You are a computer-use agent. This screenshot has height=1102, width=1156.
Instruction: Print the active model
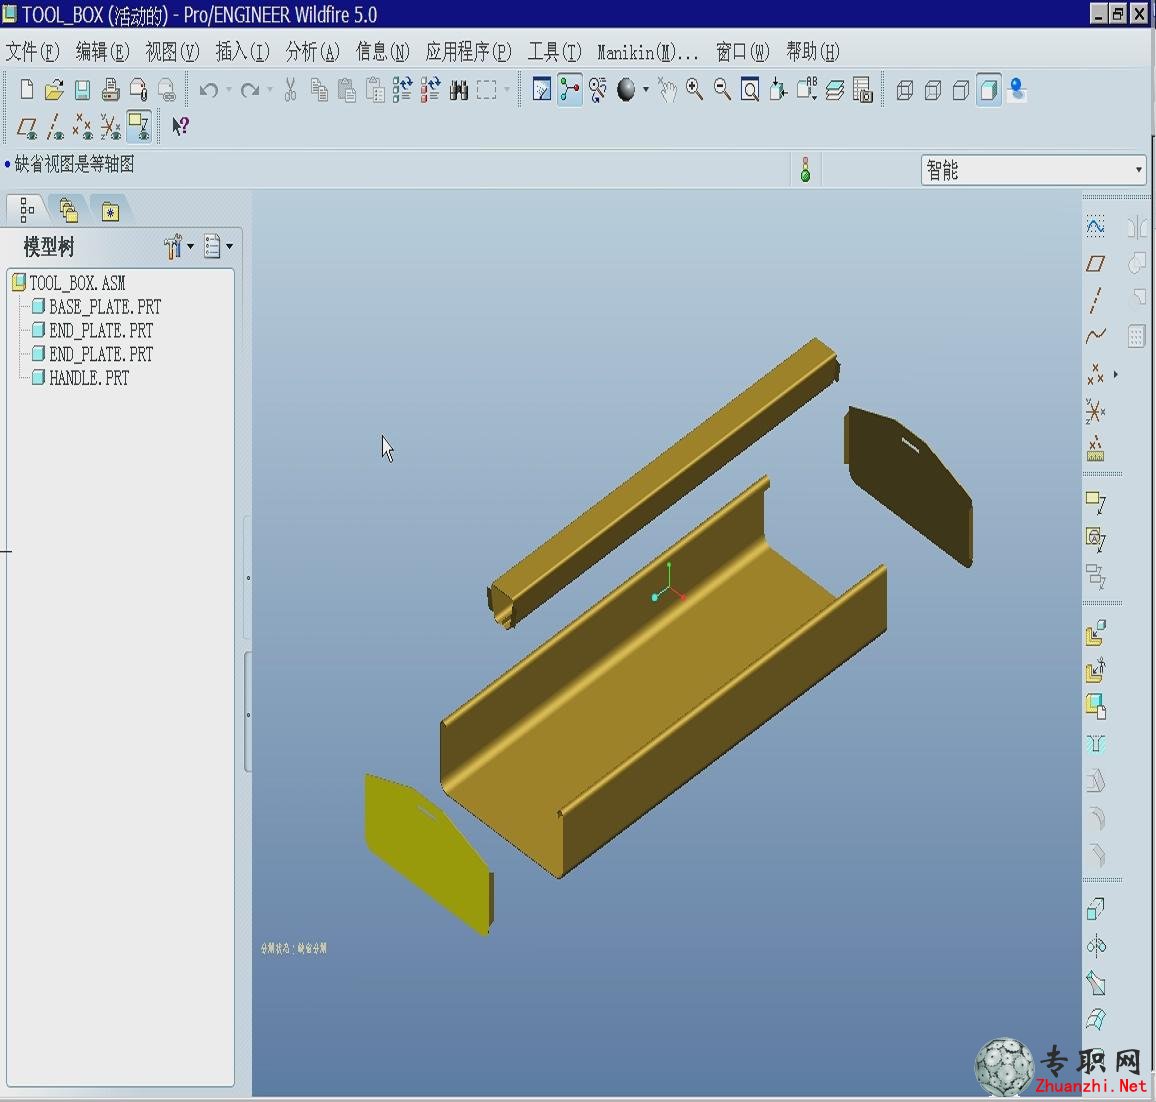click(111, 90)
